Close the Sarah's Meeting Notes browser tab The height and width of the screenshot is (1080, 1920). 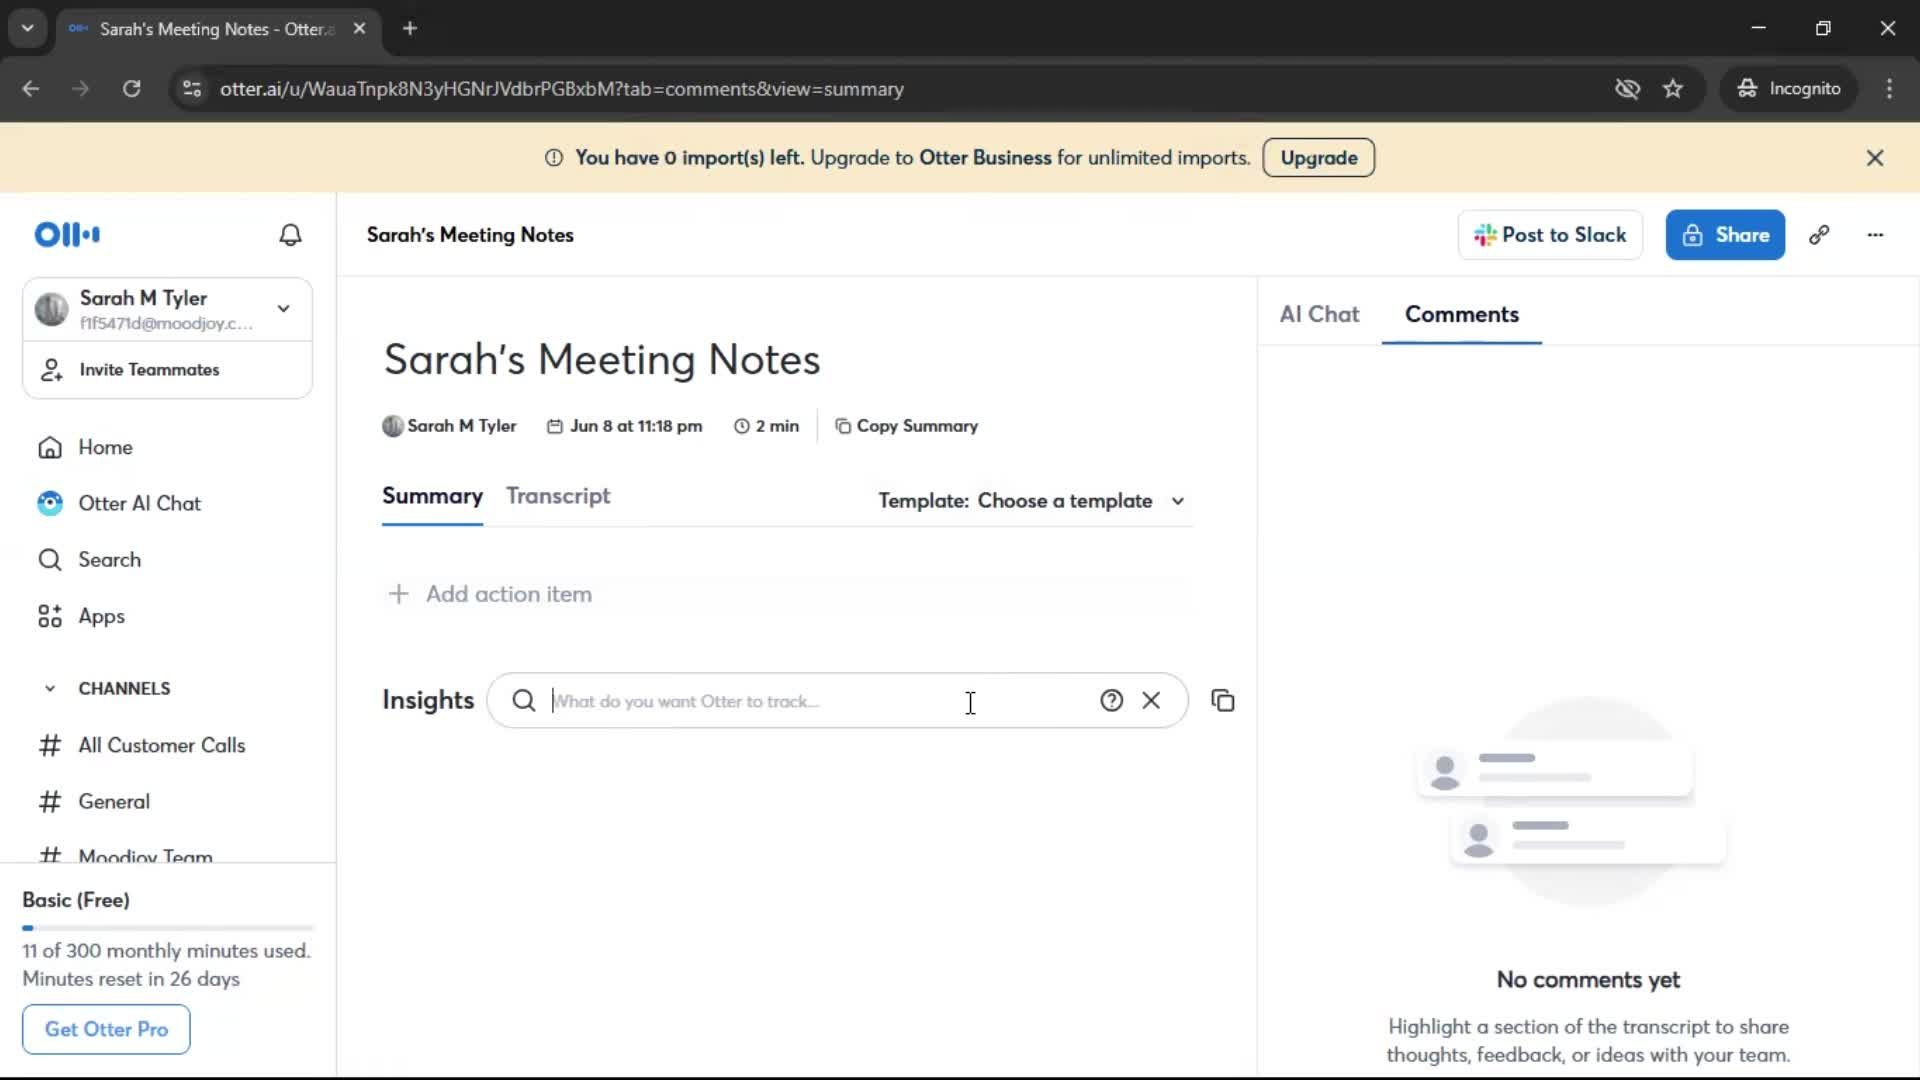tap(359, 29)
